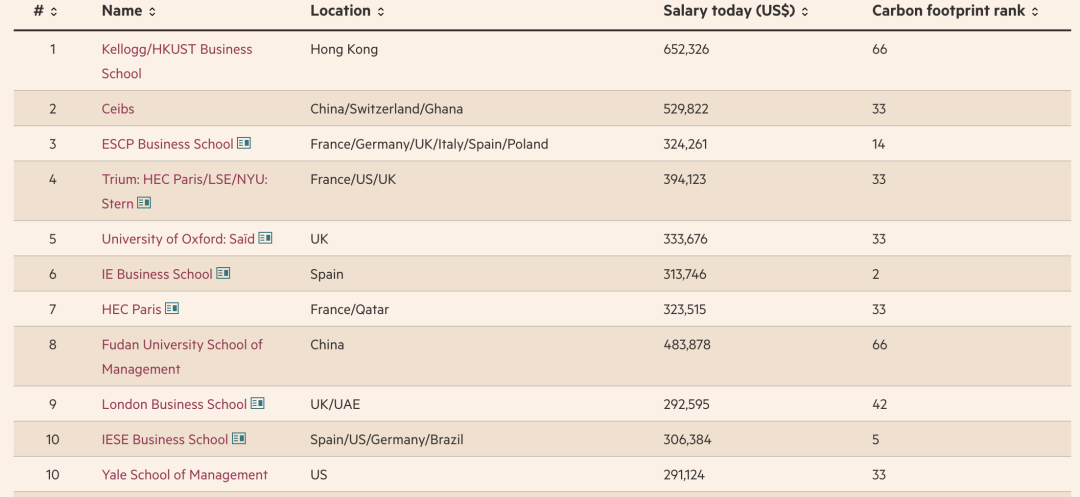
Task: Click profile icon beside IE Business School
Action: pyautogui.click(x=223, y=273)
